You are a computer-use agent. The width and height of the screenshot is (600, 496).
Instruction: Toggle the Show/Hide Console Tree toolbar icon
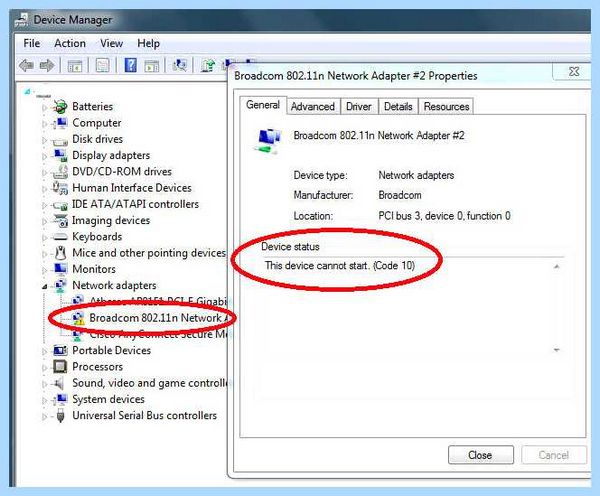pyautogui.click(x=75, y=65)
